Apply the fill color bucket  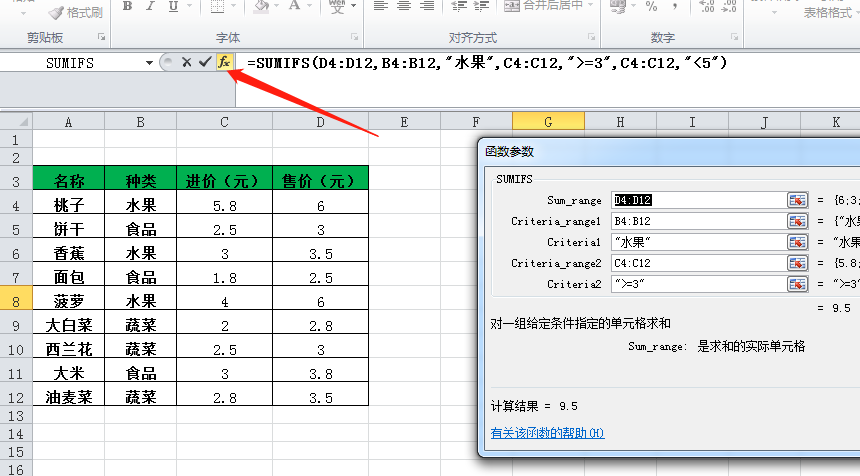point(262,7)
